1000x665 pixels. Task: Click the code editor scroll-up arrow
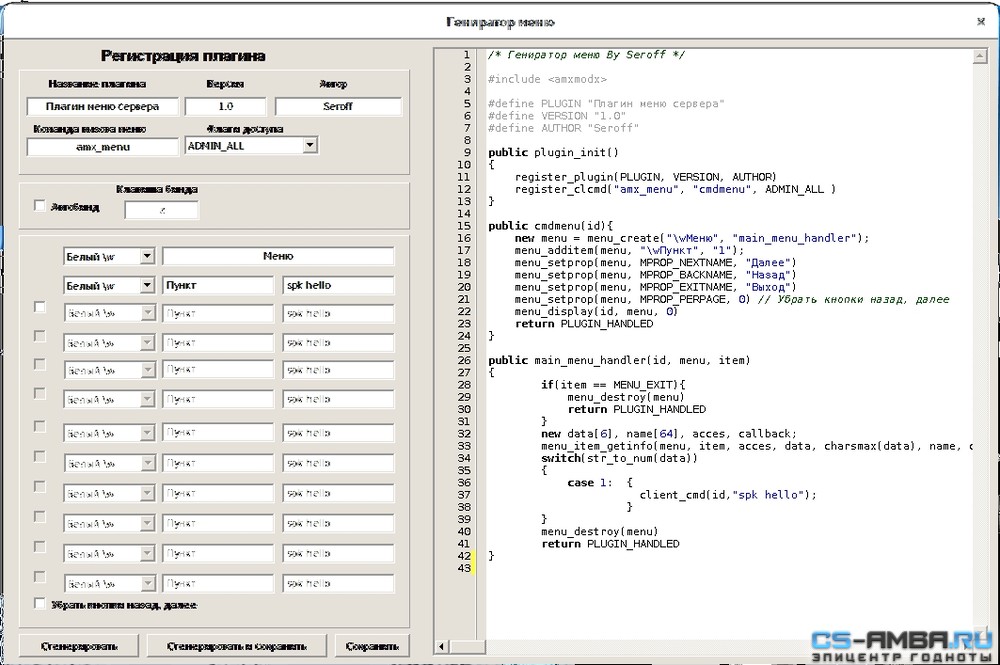980,56
